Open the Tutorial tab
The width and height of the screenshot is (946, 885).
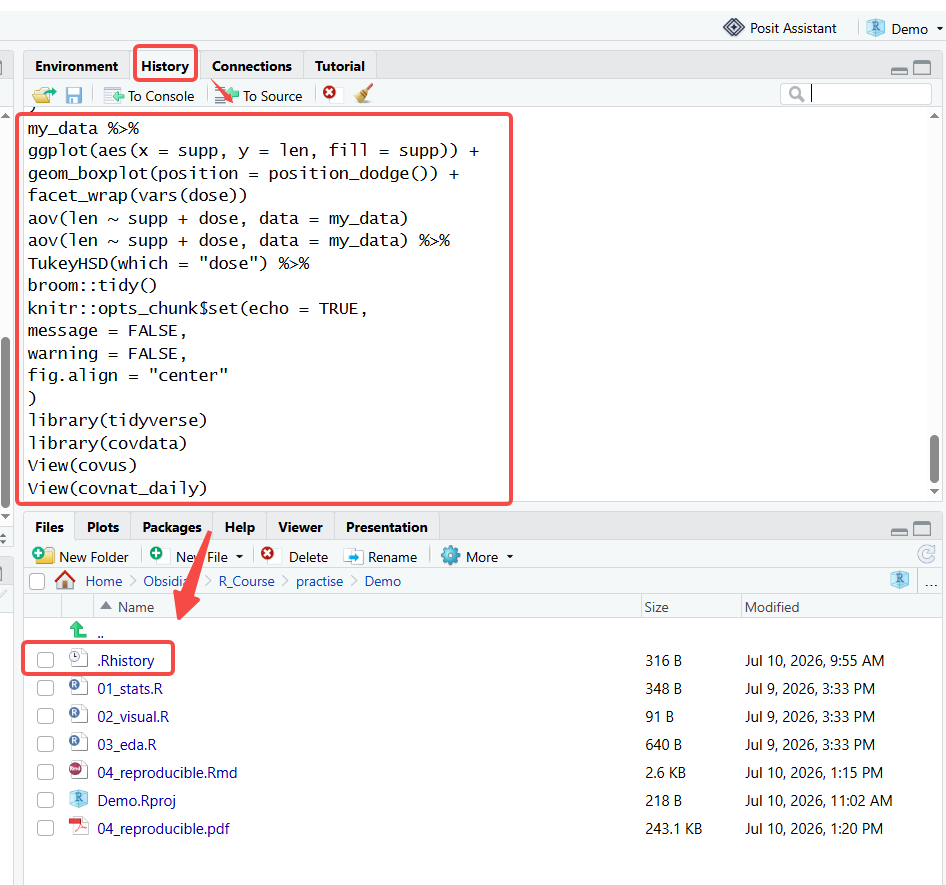(340, 66)
